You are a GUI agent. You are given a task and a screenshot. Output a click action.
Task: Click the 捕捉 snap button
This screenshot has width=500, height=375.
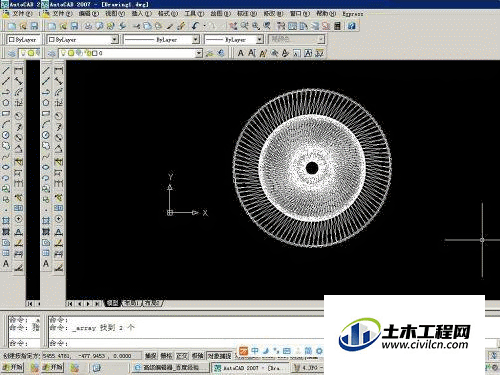point(151,356)
